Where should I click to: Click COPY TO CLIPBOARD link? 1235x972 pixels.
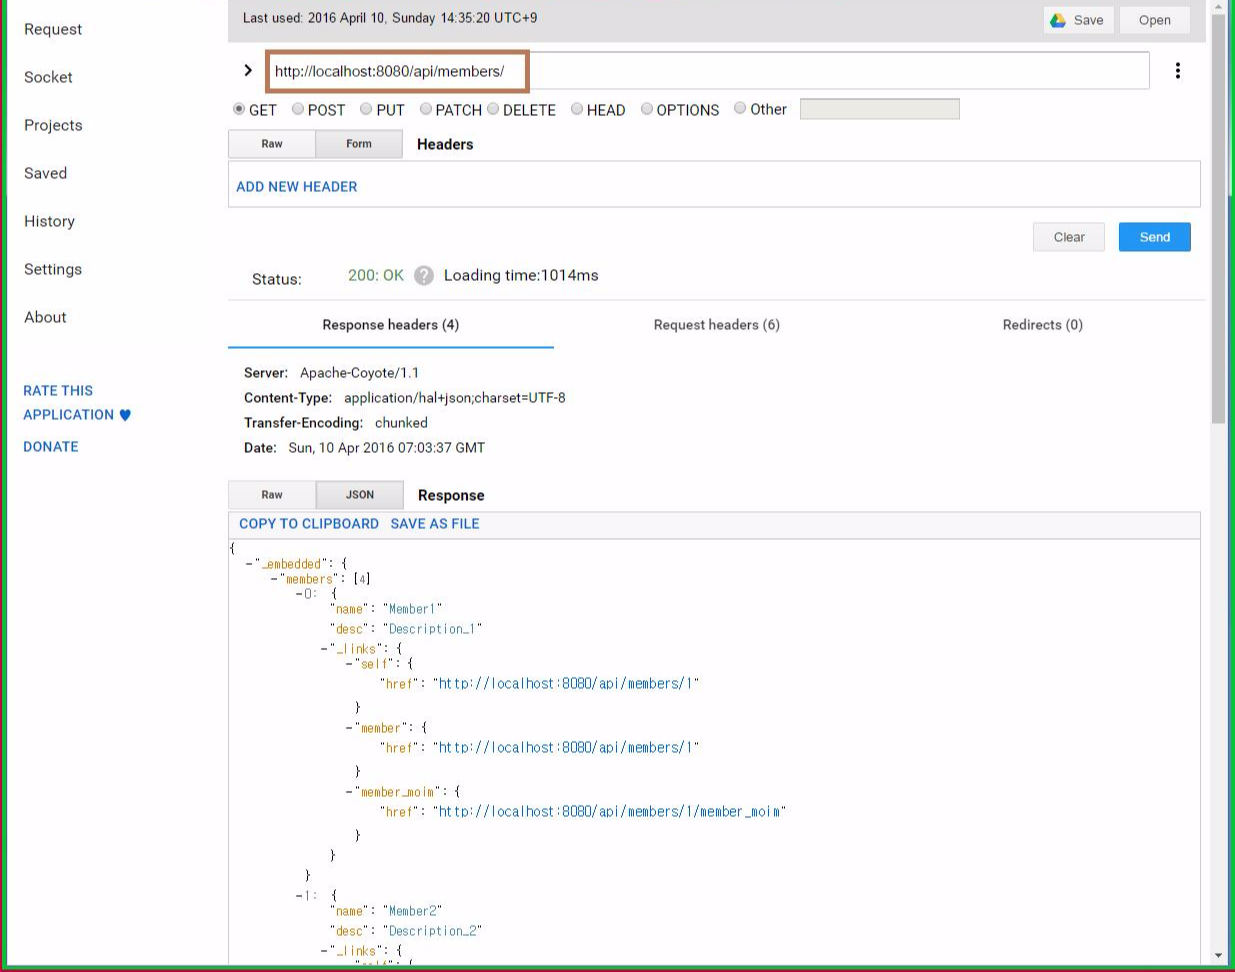[x=309, y=524]
